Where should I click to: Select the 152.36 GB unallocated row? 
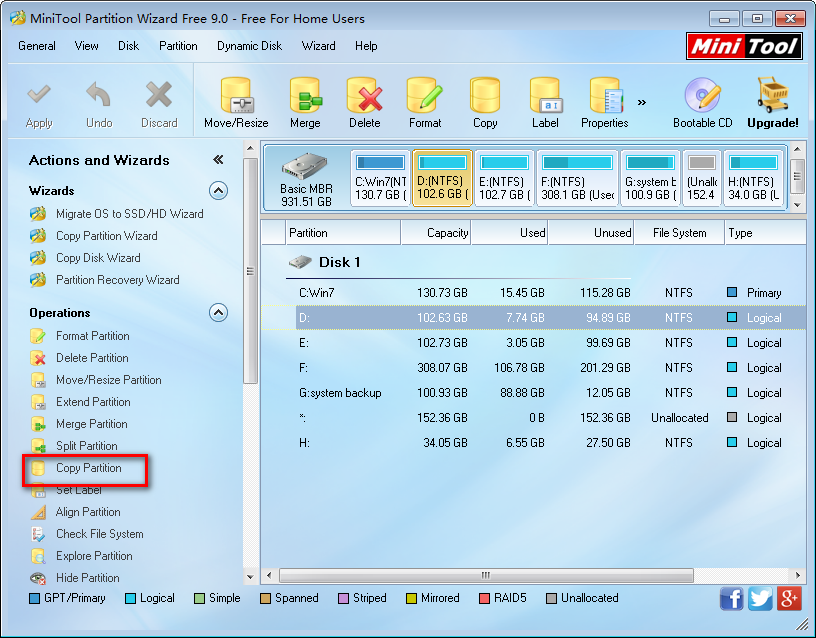(533, 418)
